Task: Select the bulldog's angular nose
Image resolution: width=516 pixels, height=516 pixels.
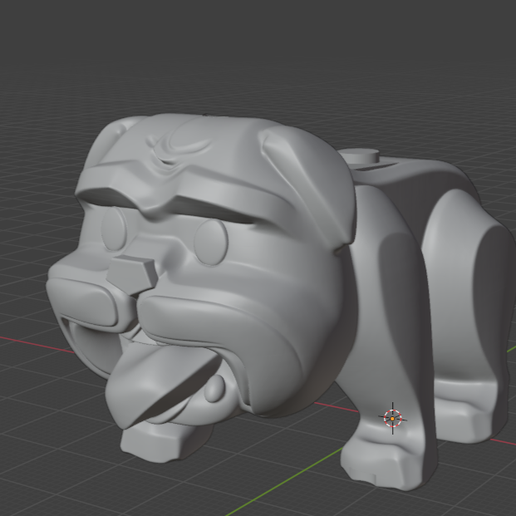Action: tap(133, 276)
